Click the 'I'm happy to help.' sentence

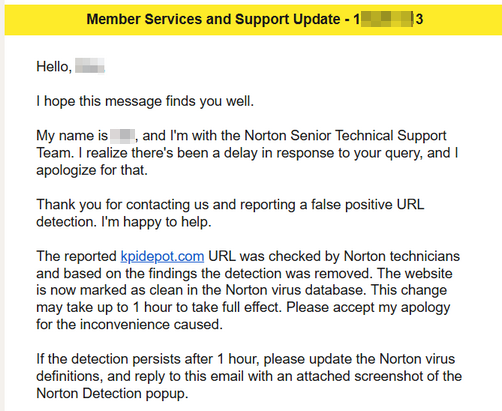point(156,222)
